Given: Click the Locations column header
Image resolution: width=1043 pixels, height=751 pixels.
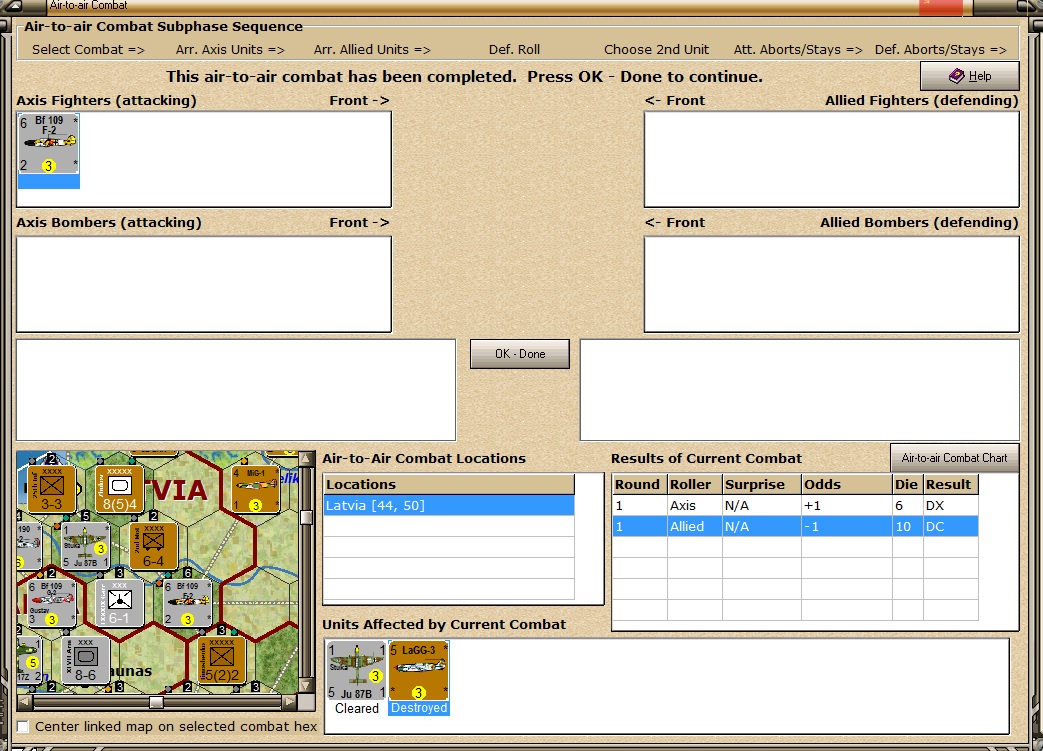Looking at the screenshot, I should [x=448, y=484].
